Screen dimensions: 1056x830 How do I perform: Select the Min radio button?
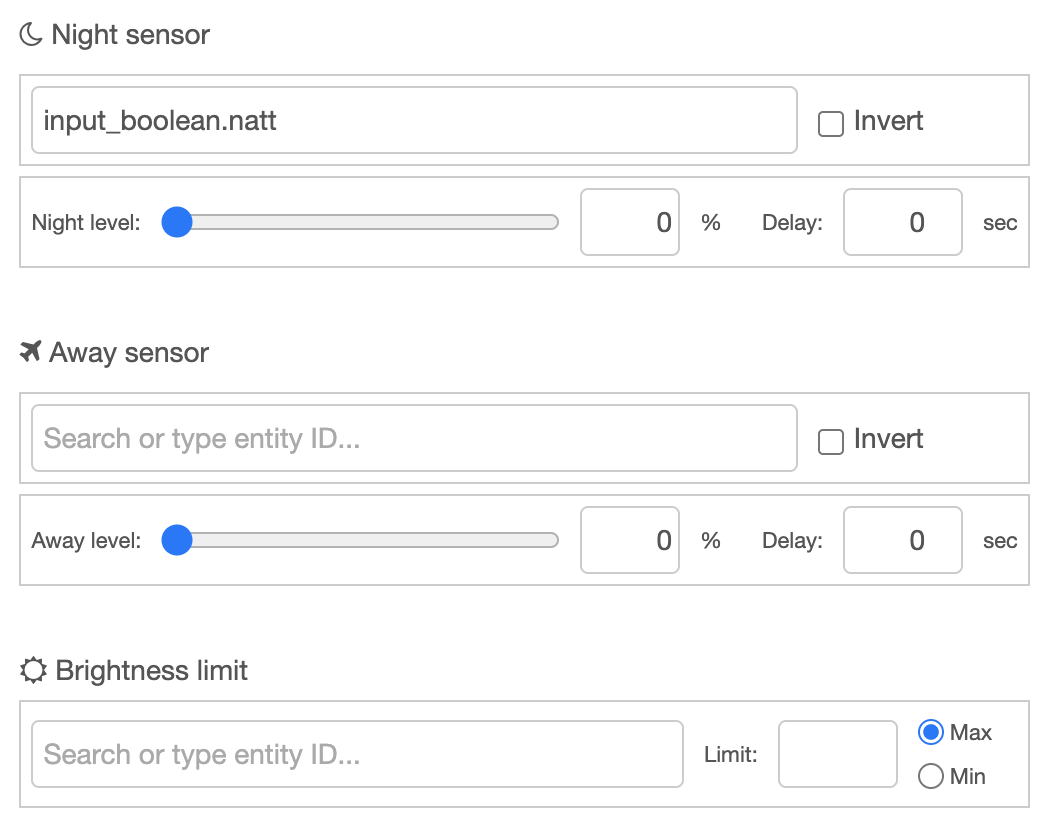tap(930, 776)
